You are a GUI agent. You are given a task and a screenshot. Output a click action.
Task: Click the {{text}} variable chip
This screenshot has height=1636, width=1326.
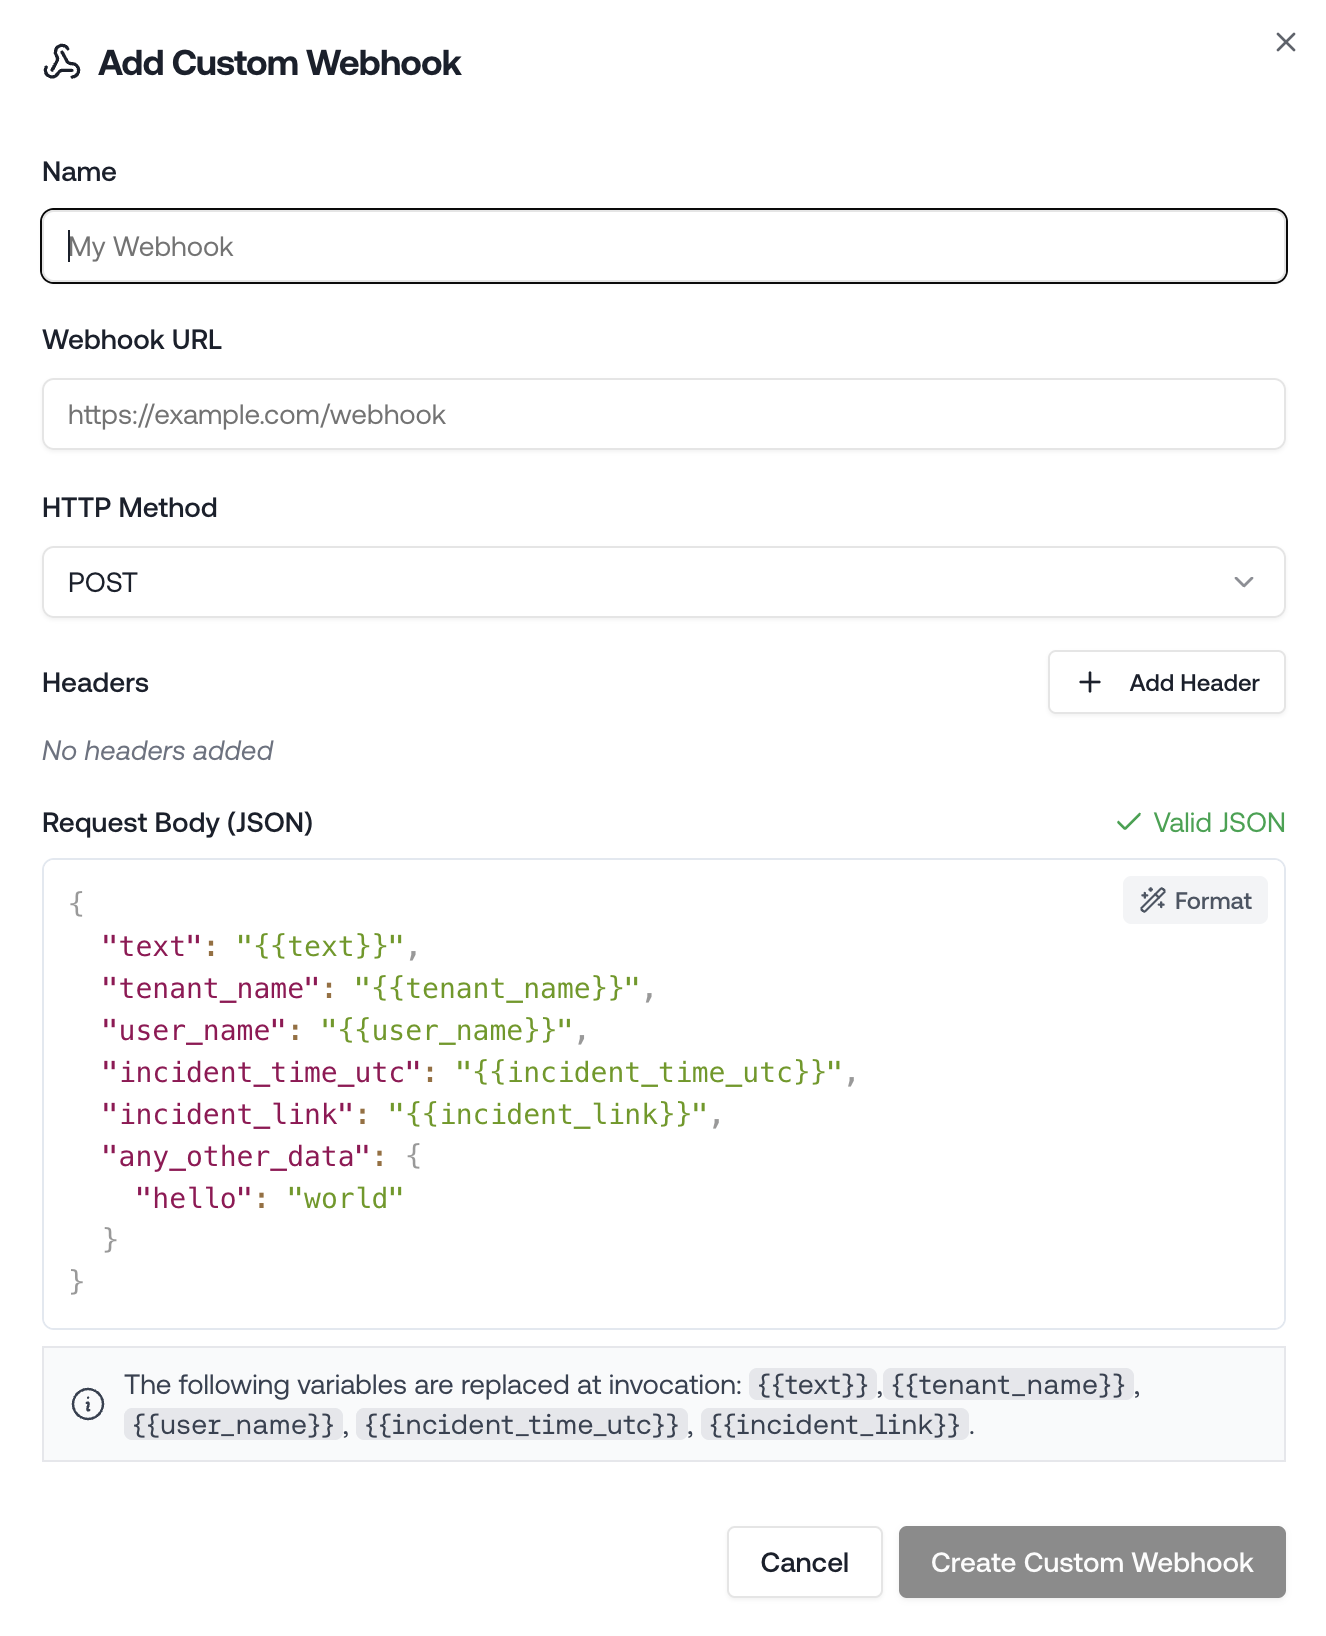(x=812, y=1385)
